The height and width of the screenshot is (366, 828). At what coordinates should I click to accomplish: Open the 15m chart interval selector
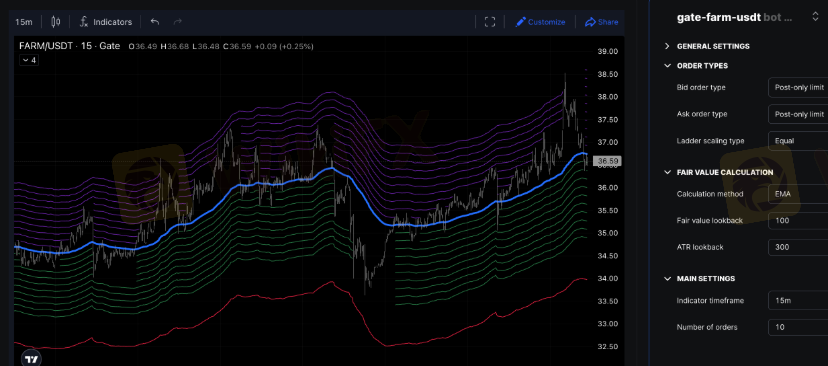24,22
